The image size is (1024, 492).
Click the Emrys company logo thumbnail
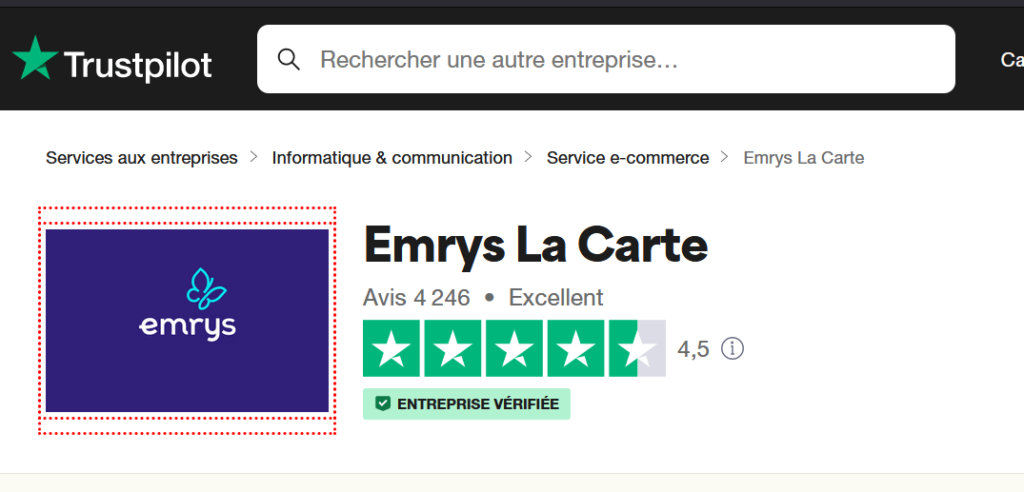pos(187,320)
